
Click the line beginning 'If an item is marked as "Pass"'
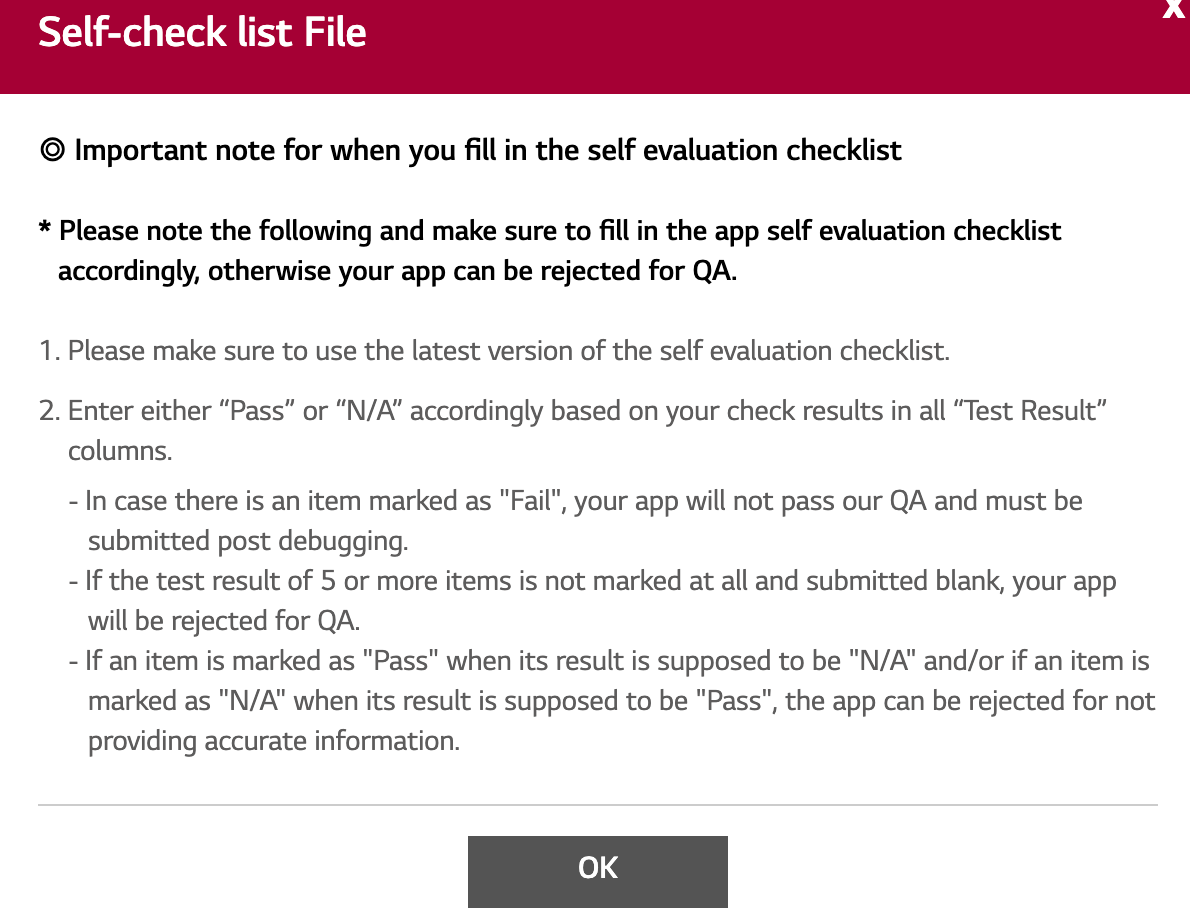(x=609, y=661)
